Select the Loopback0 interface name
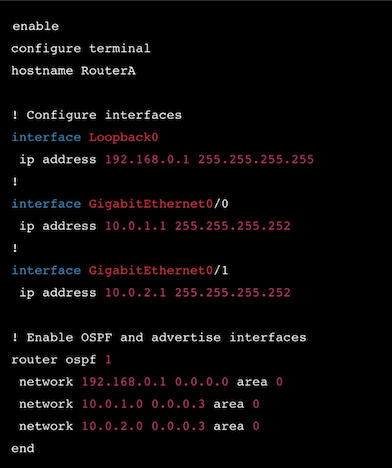This screenshot has width=392, height=468. point(123,137)
